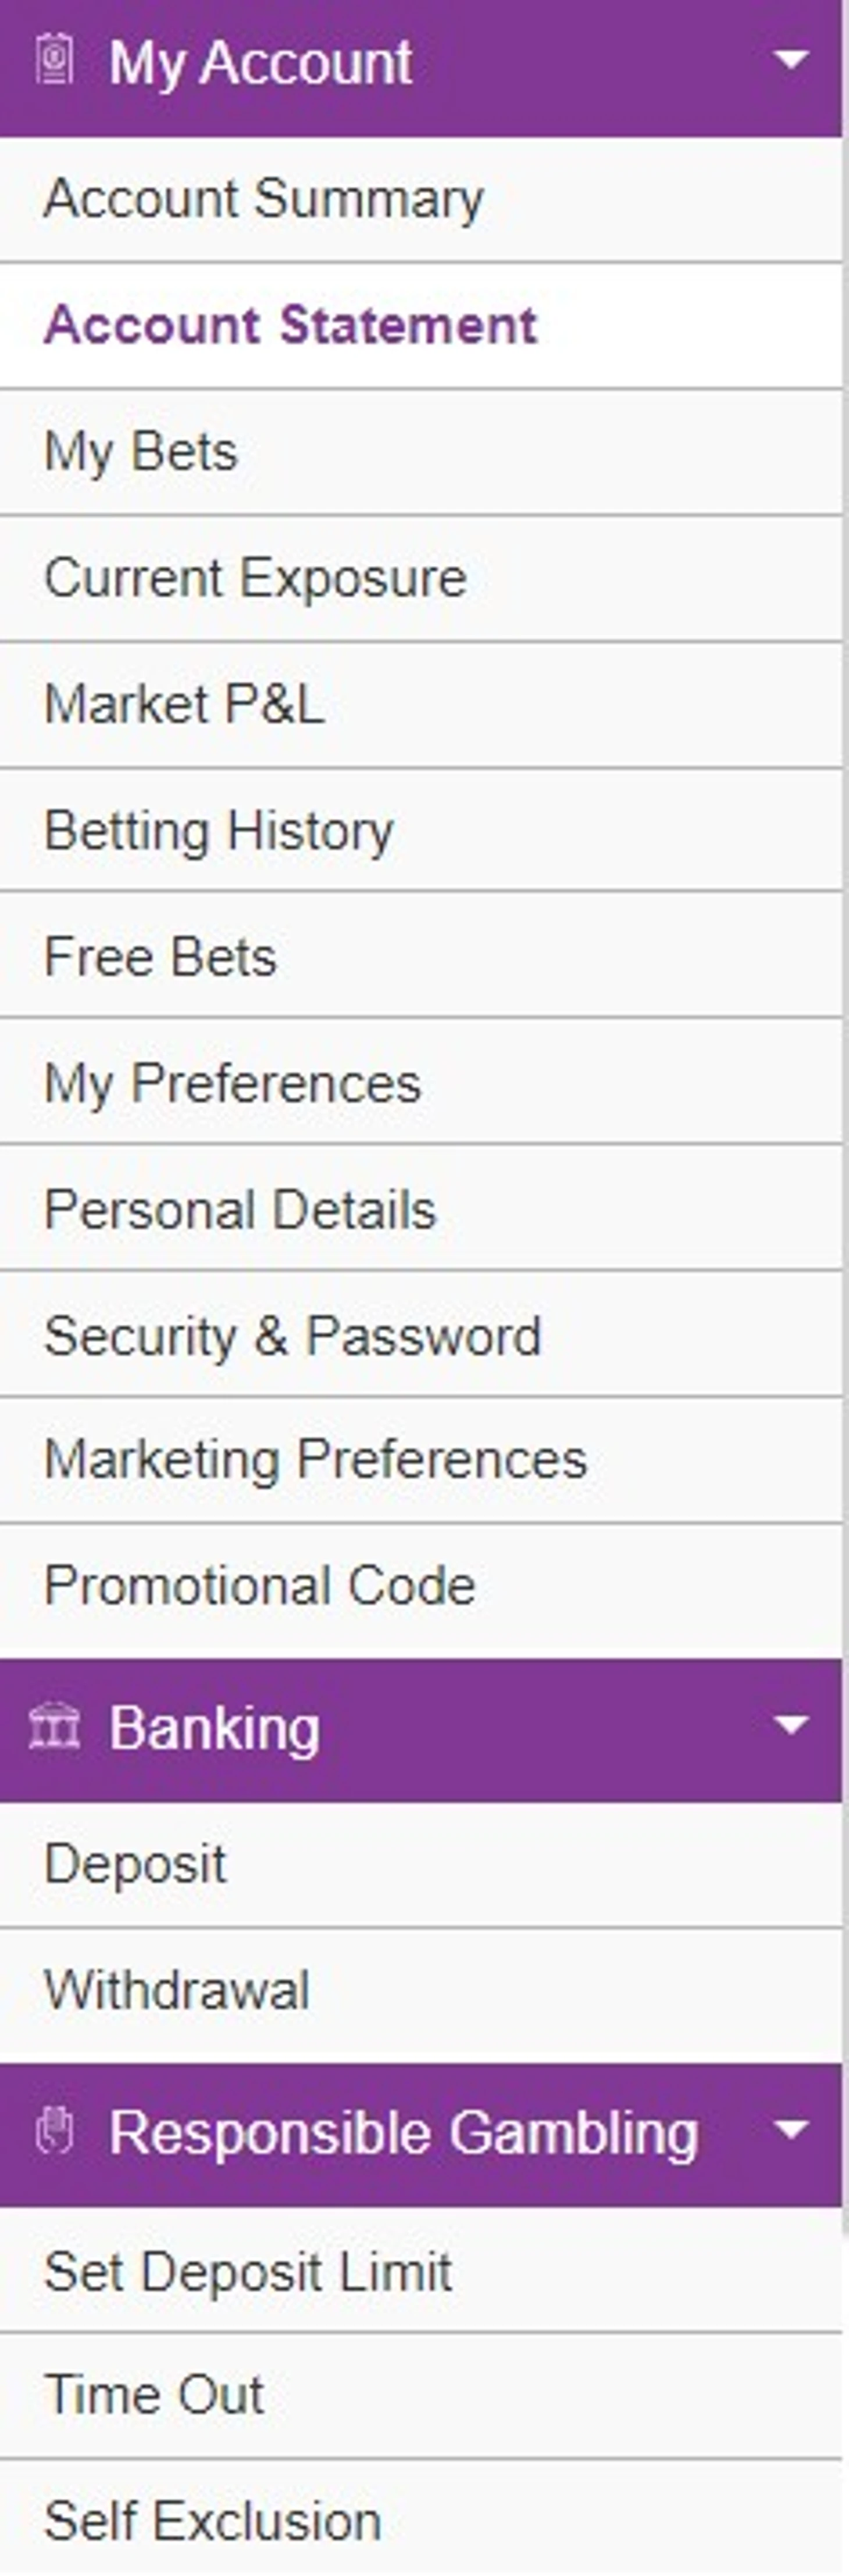Open Set Deposit Limit
Image resolution: width=849 pixels, height=2576 pixels.
[x=421, y=2271]
